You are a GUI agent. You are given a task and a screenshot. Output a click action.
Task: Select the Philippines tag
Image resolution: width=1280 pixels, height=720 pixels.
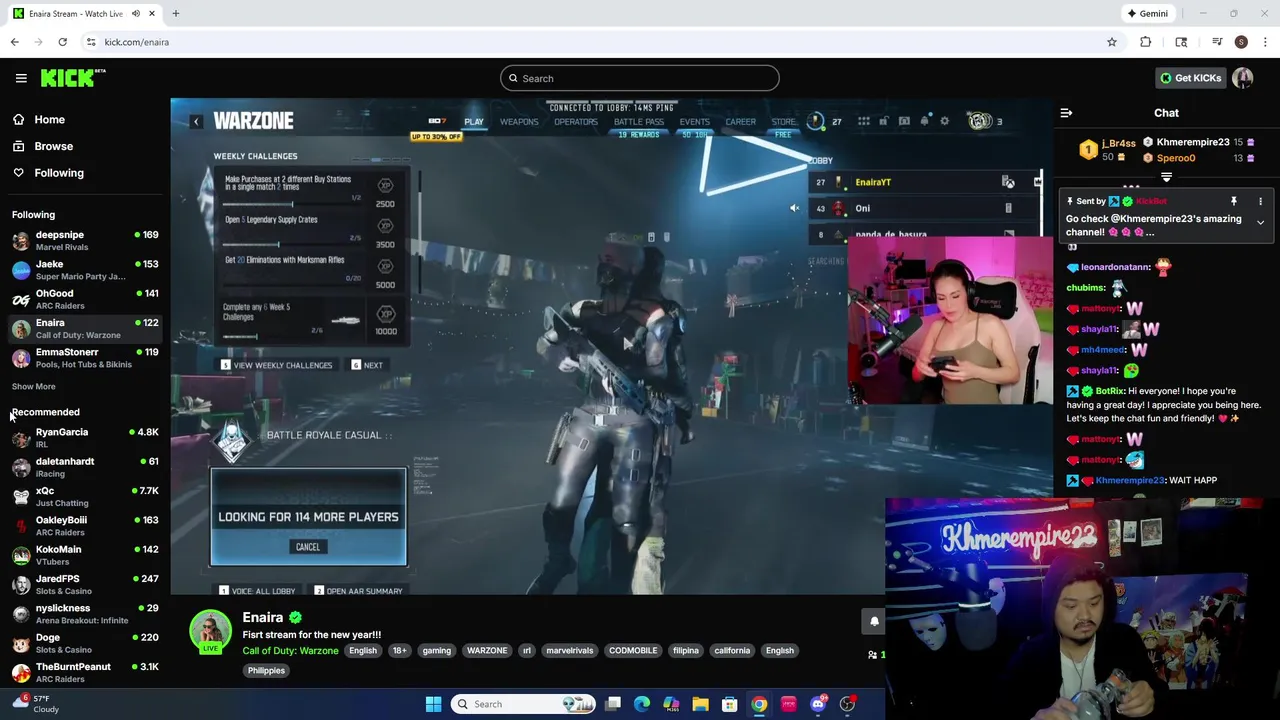266,671
